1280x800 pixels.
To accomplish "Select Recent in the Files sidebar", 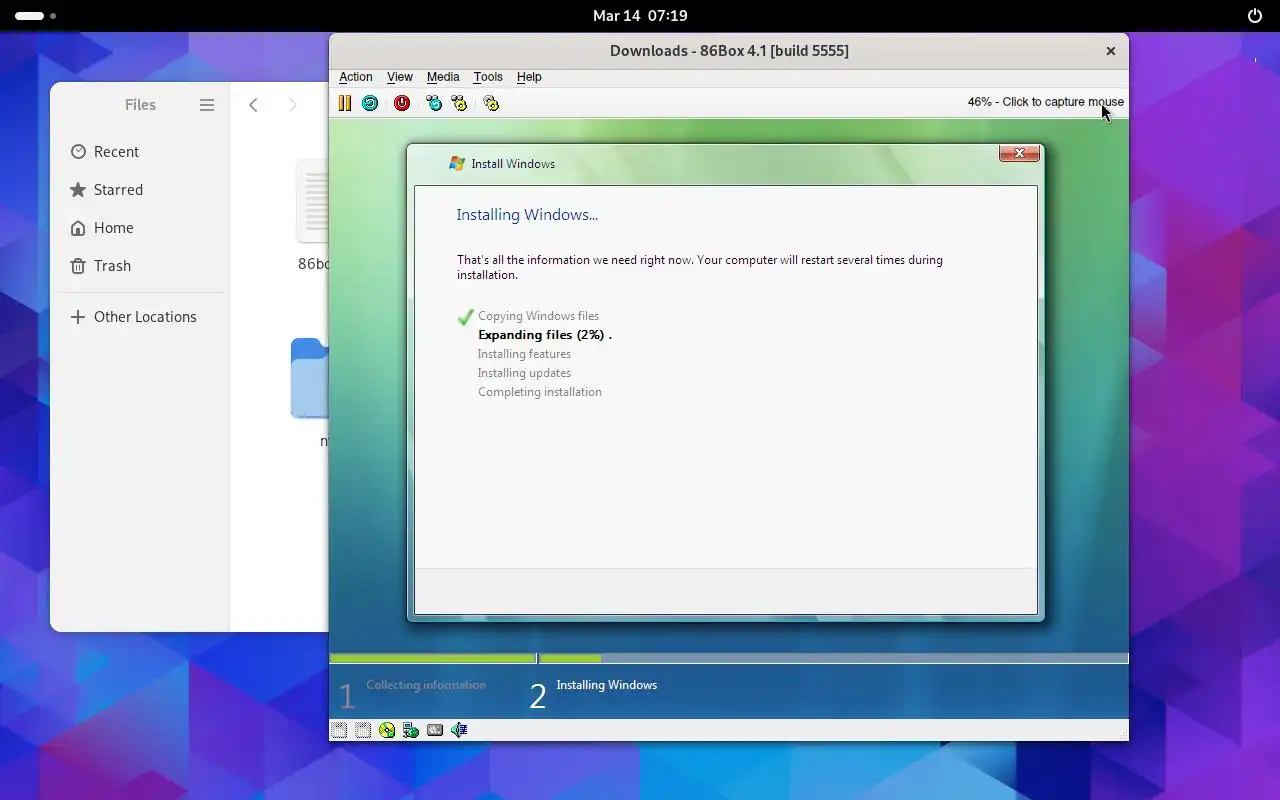I will coord(140,152).
